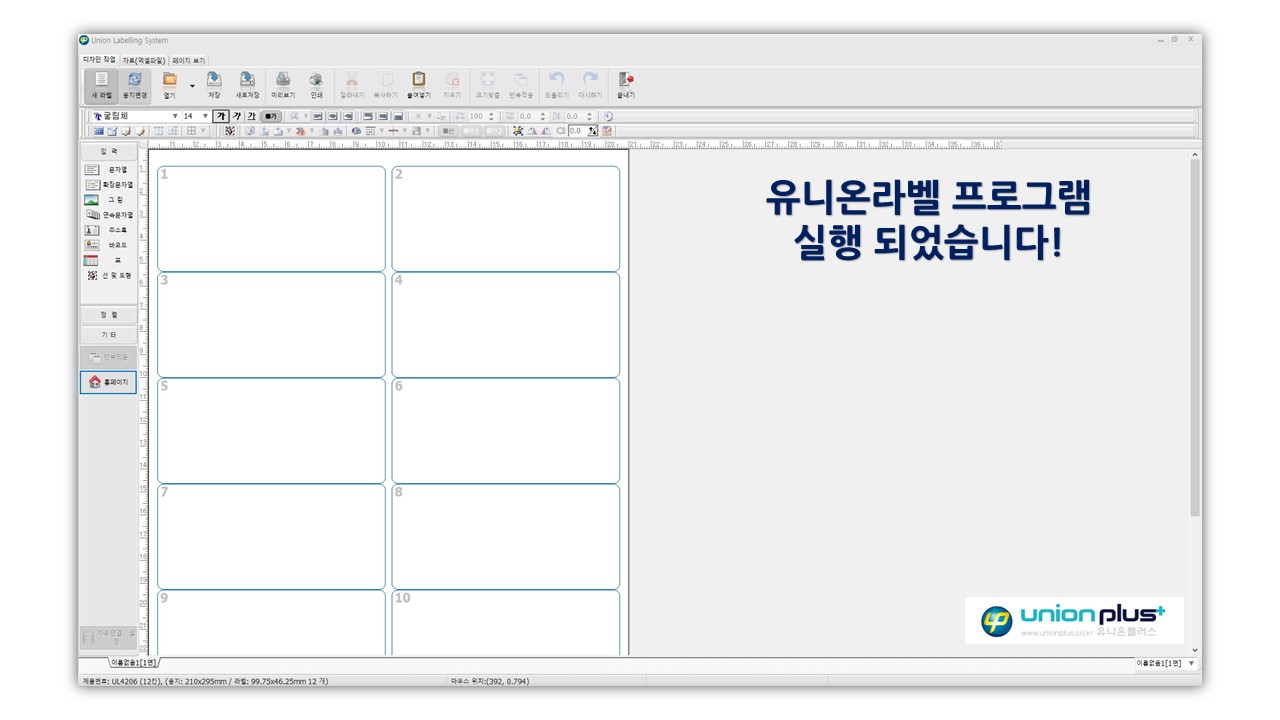Switch to the 자료(엑셀파일) tab

coord(143,60)
